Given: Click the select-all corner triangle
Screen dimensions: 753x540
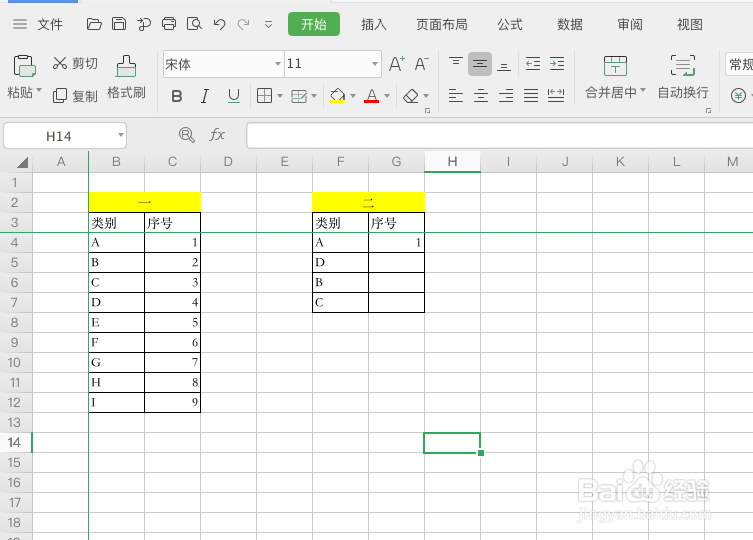Looking at the screenshot, I should click(22, 162).
